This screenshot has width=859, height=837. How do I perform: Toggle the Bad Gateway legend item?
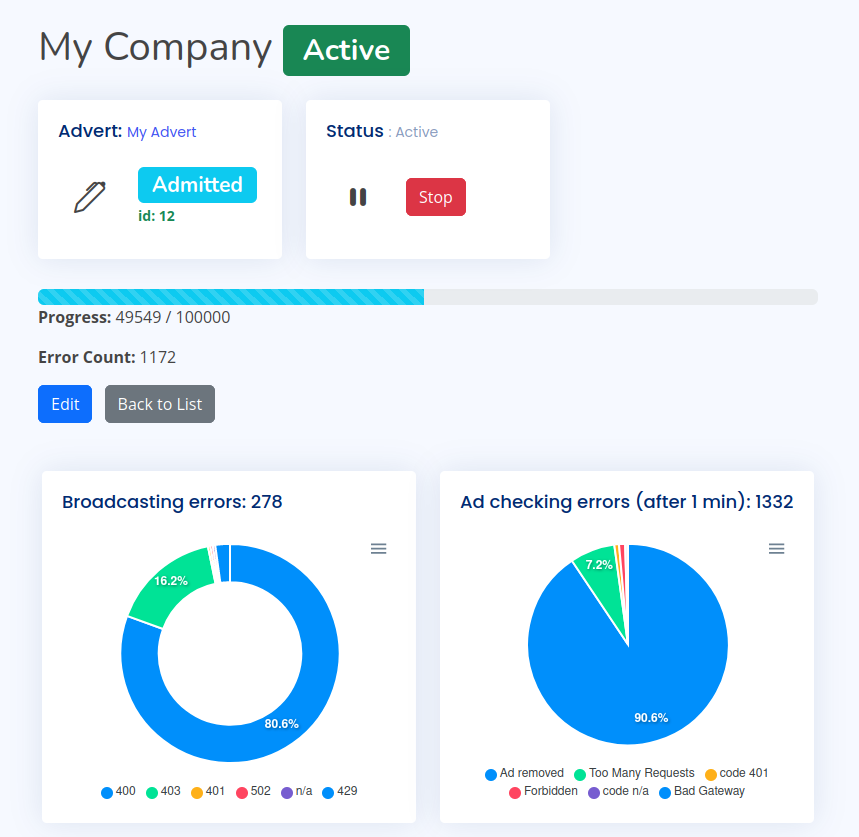point(702,792)
